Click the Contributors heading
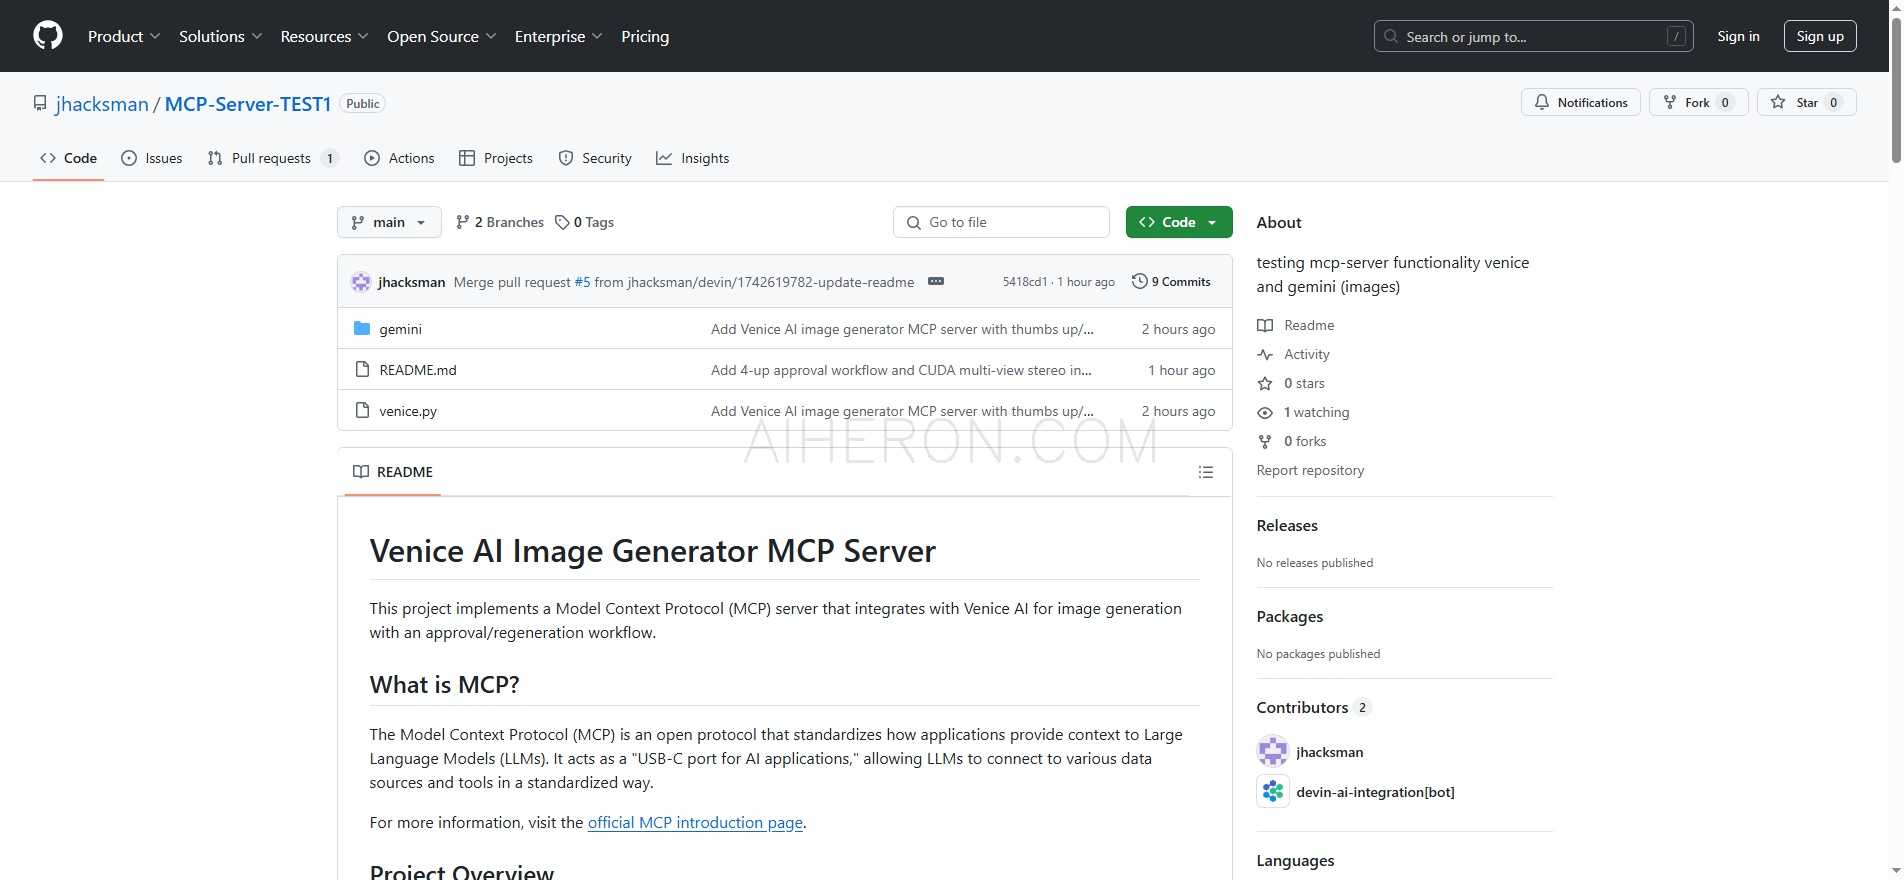The height and width of the screenshot is (880, 1904). coord(1302,707)
